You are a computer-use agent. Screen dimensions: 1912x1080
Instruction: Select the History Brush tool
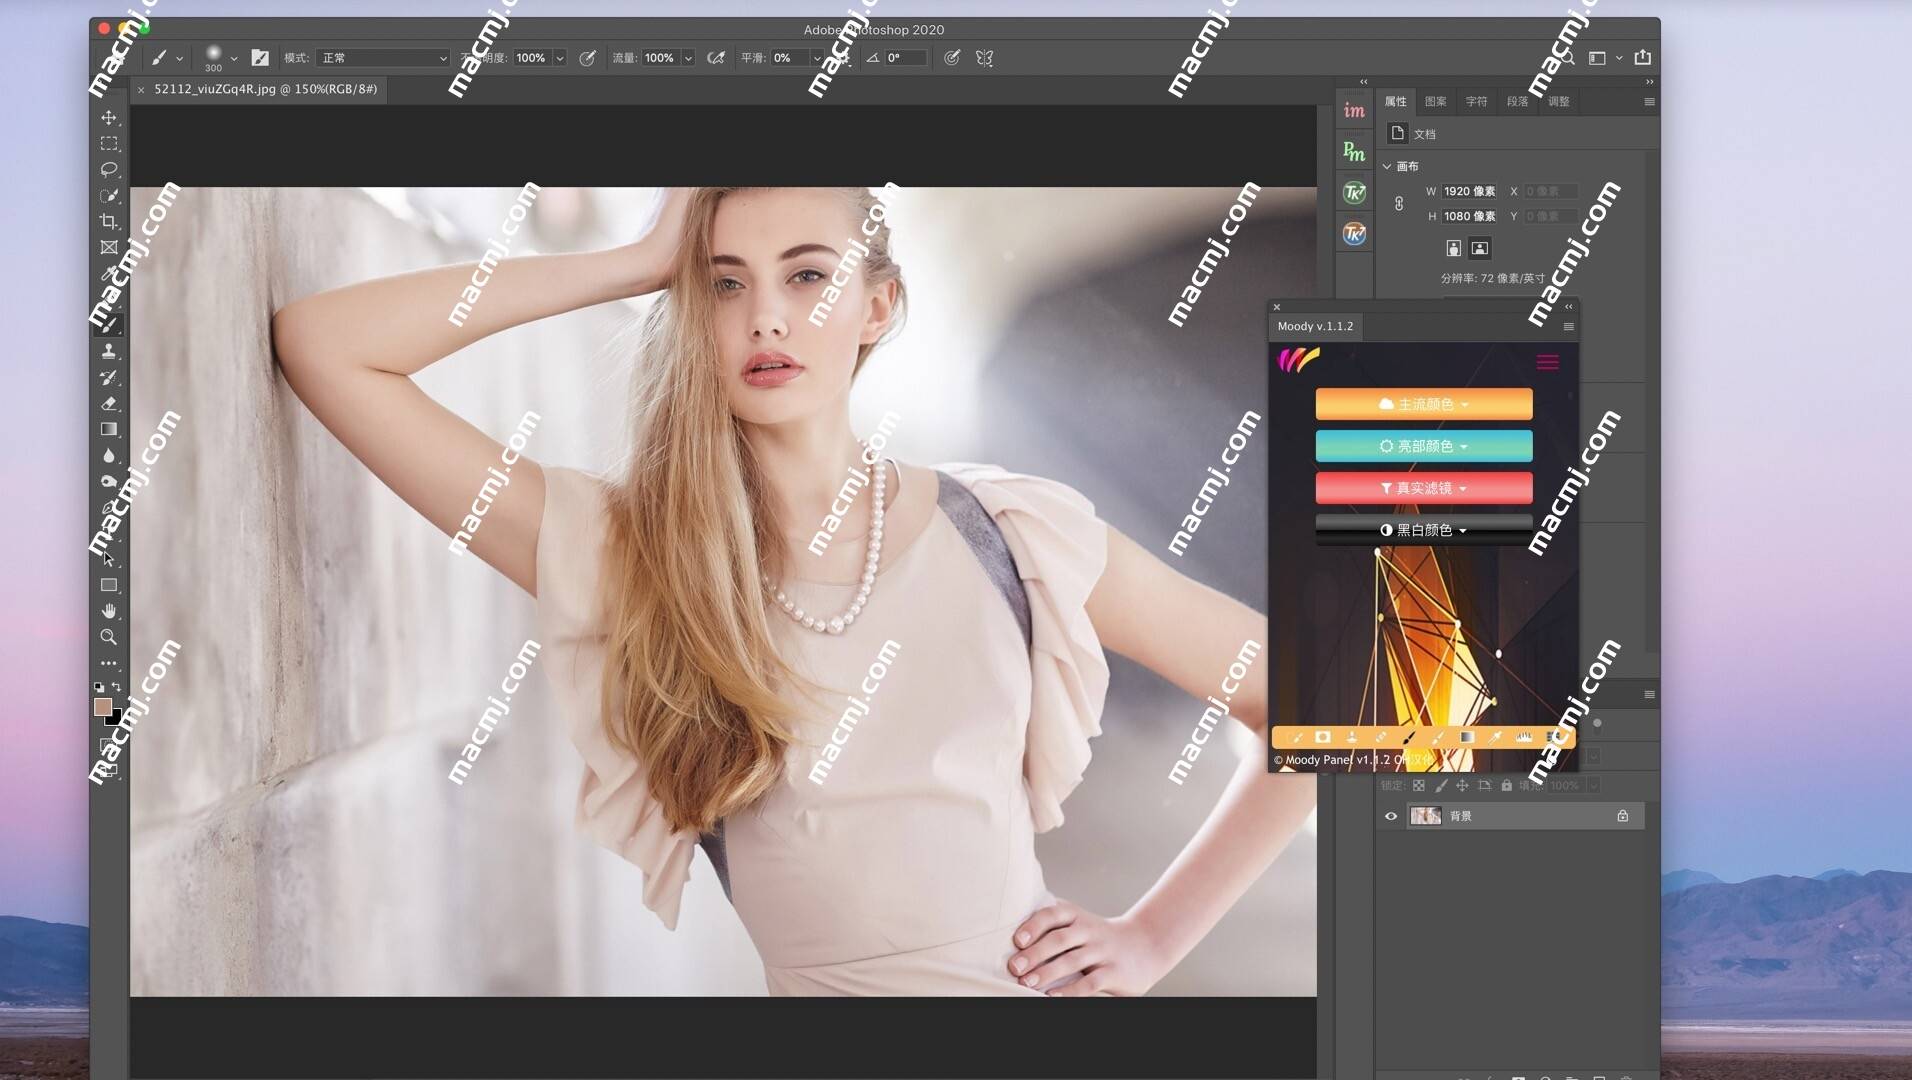(109, 378)
